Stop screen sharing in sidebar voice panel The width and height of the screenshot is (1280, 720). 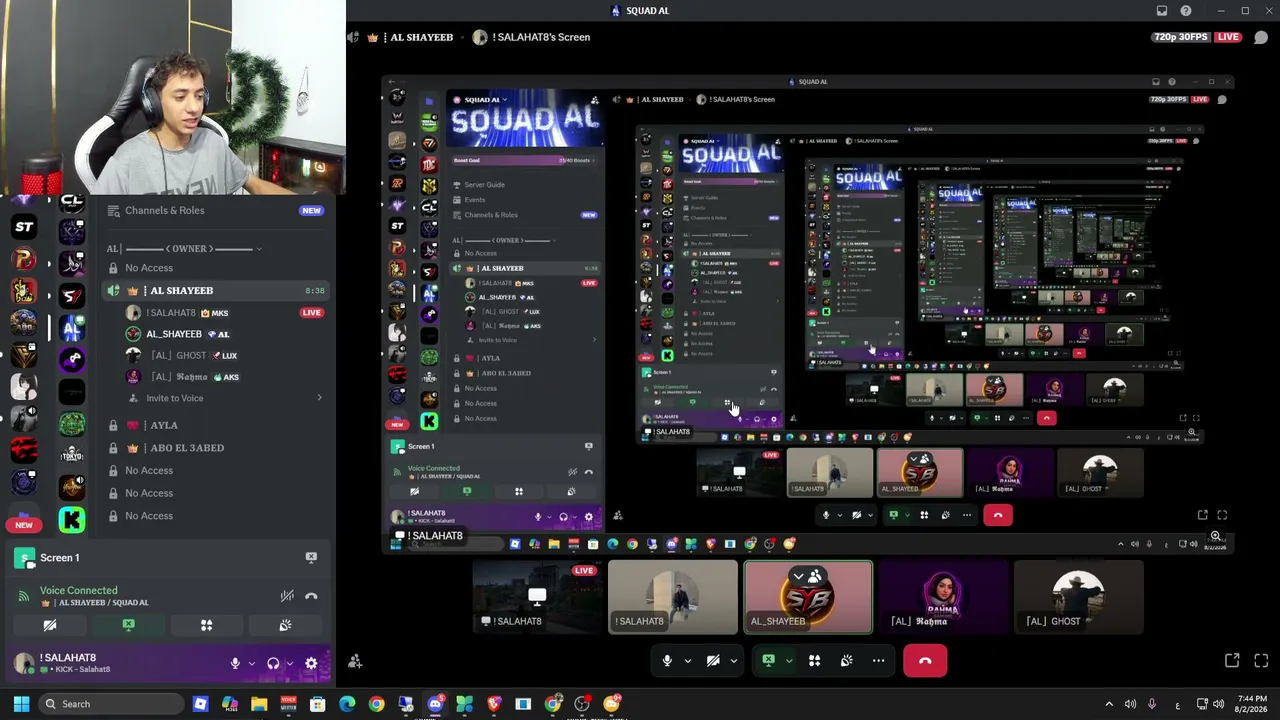[x=128, y=625]
